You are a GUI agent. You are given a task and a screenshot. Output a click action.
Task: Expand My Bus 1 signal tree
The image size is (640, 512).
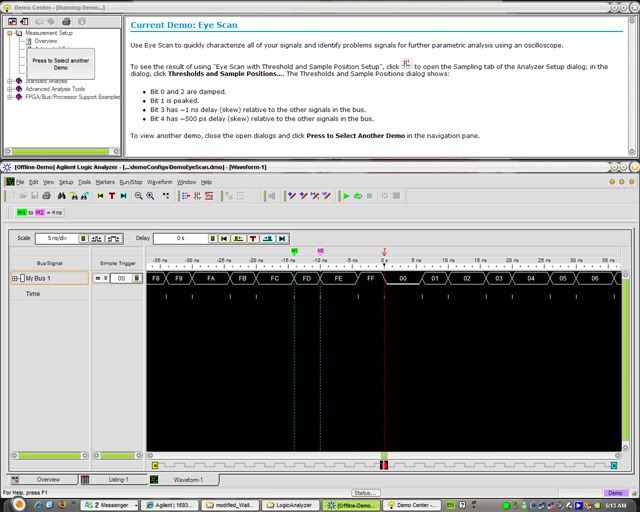click(x=15, y=278)
